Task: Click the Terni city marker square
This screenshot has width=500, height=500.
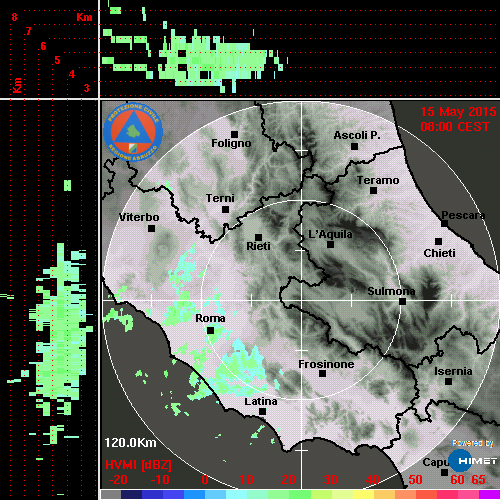Action: click(x=225, y=209)
